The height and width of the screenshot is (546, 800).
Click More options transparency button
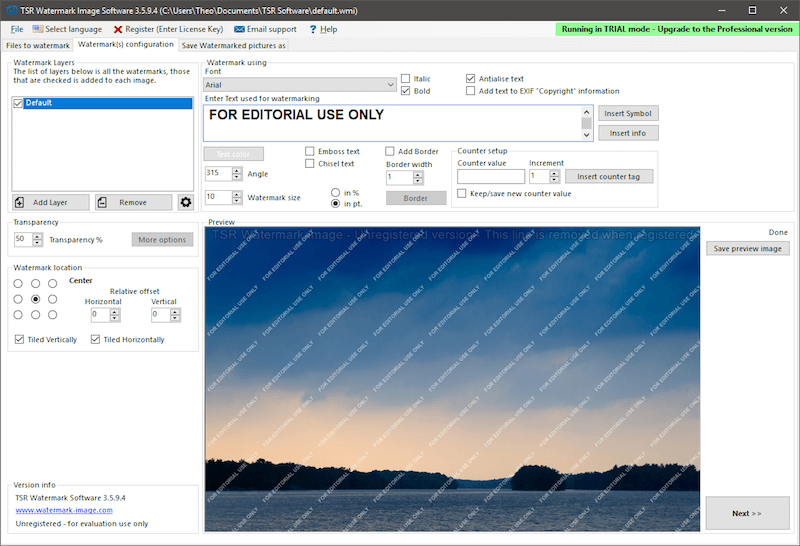[162, 239]
